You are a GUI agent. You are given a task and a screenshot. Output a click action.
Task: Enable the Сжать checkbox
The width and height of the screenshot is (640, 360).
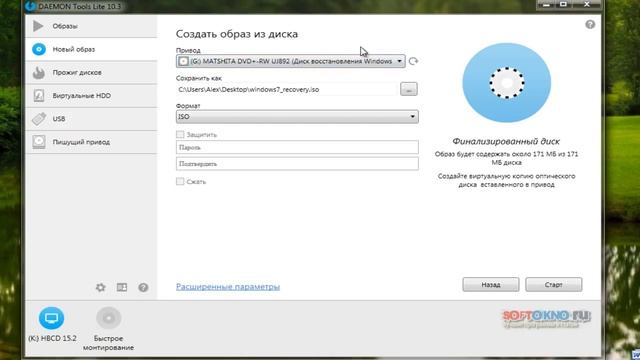[x=180, y=181]
